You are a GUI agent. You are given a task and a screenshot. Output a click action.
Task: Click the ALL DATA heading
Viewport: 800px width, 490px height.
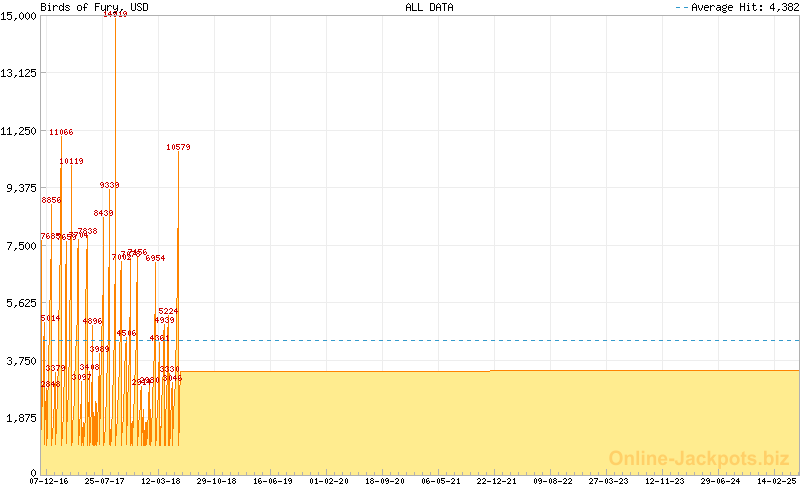429,7
